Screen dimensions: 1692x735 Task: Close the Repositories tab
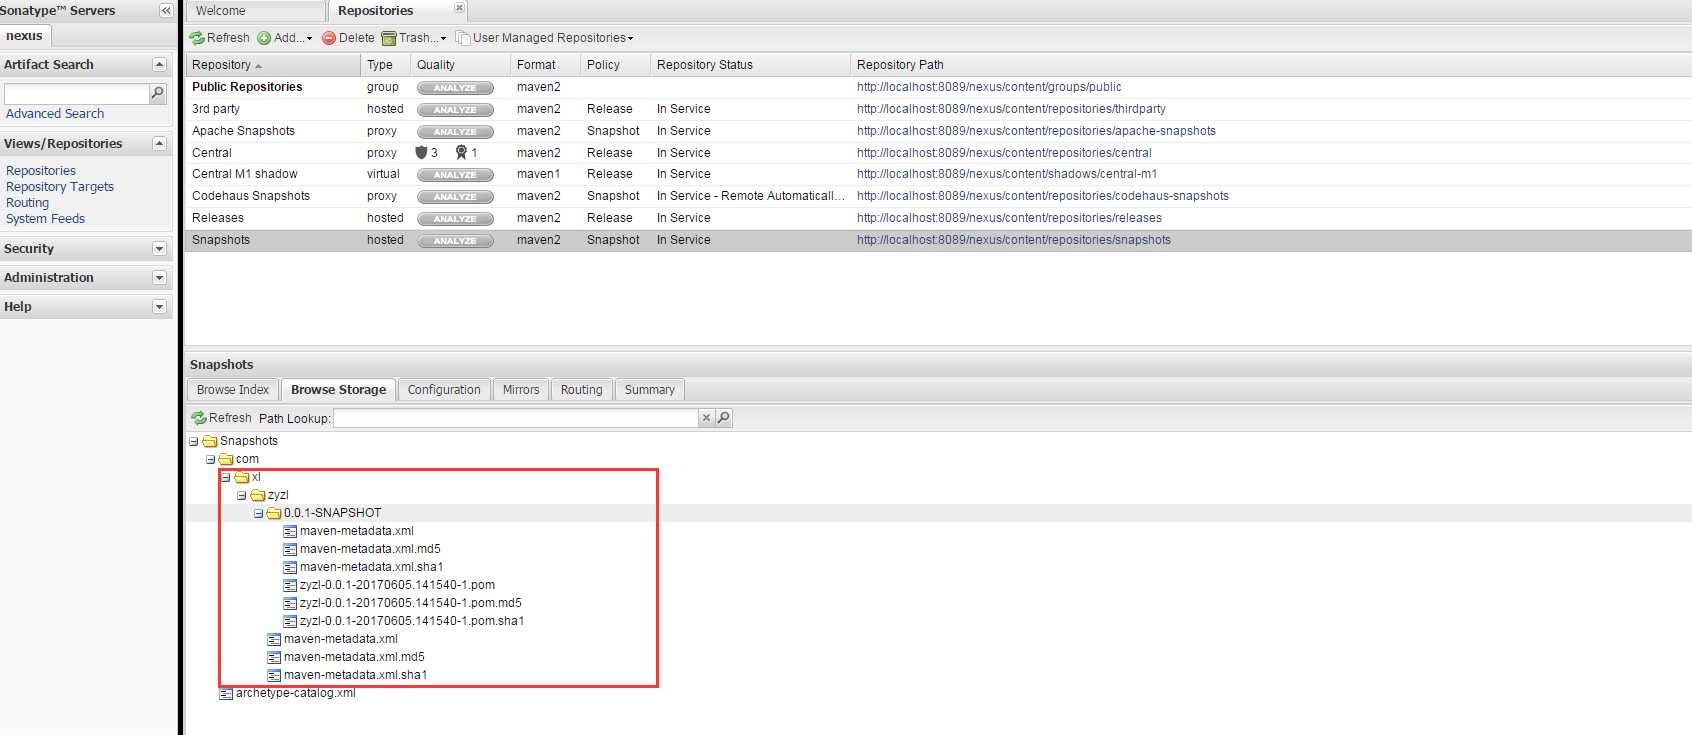(459, 8)
